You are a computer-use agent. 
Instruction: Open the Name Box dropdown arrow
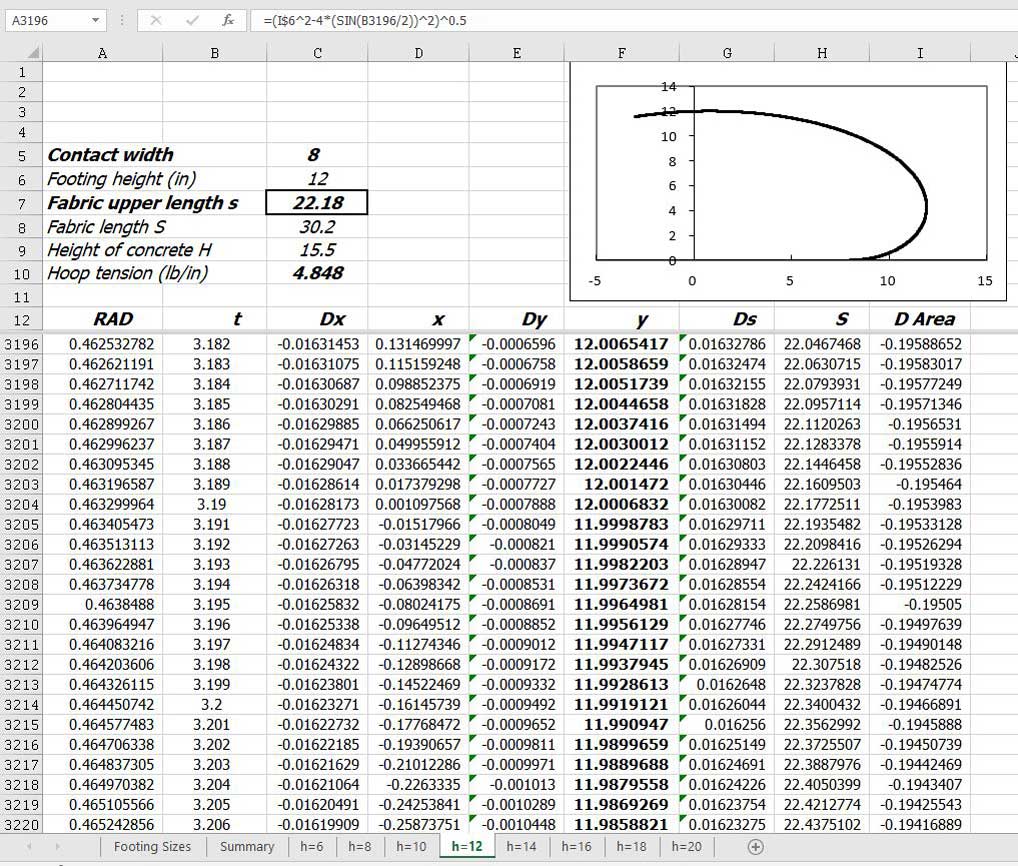(95, 20)
